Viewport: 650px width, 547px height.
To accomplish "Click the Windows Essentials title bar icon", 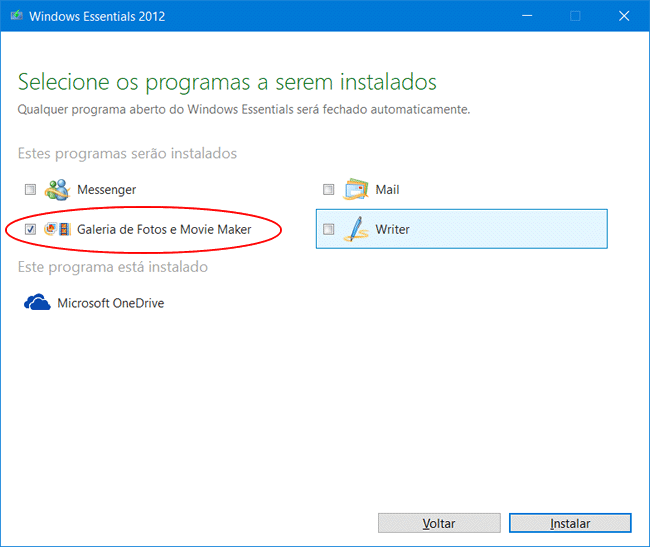I will click(x=17, y=16).
